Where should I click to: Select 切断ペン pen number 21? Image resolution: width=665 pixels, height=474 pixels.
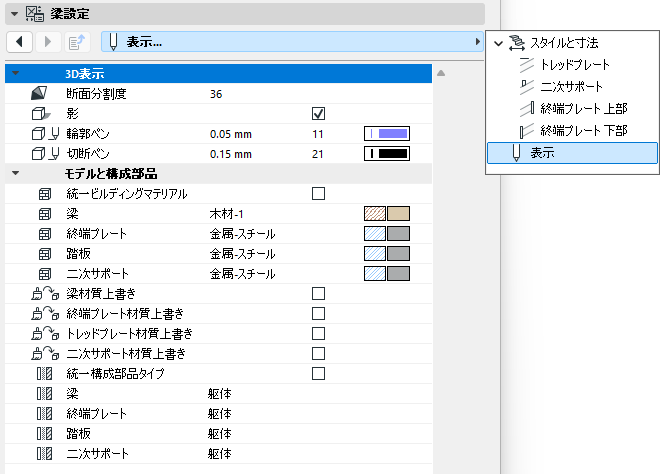click(318, 154)
